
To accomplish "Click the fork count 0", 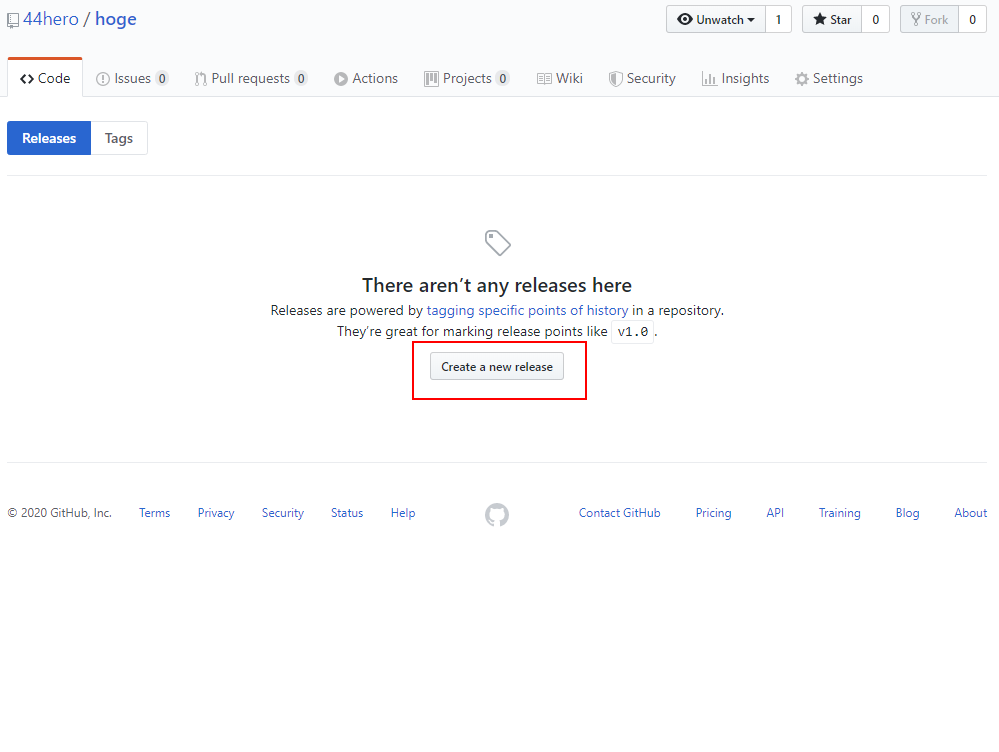I will pos(972,19).
